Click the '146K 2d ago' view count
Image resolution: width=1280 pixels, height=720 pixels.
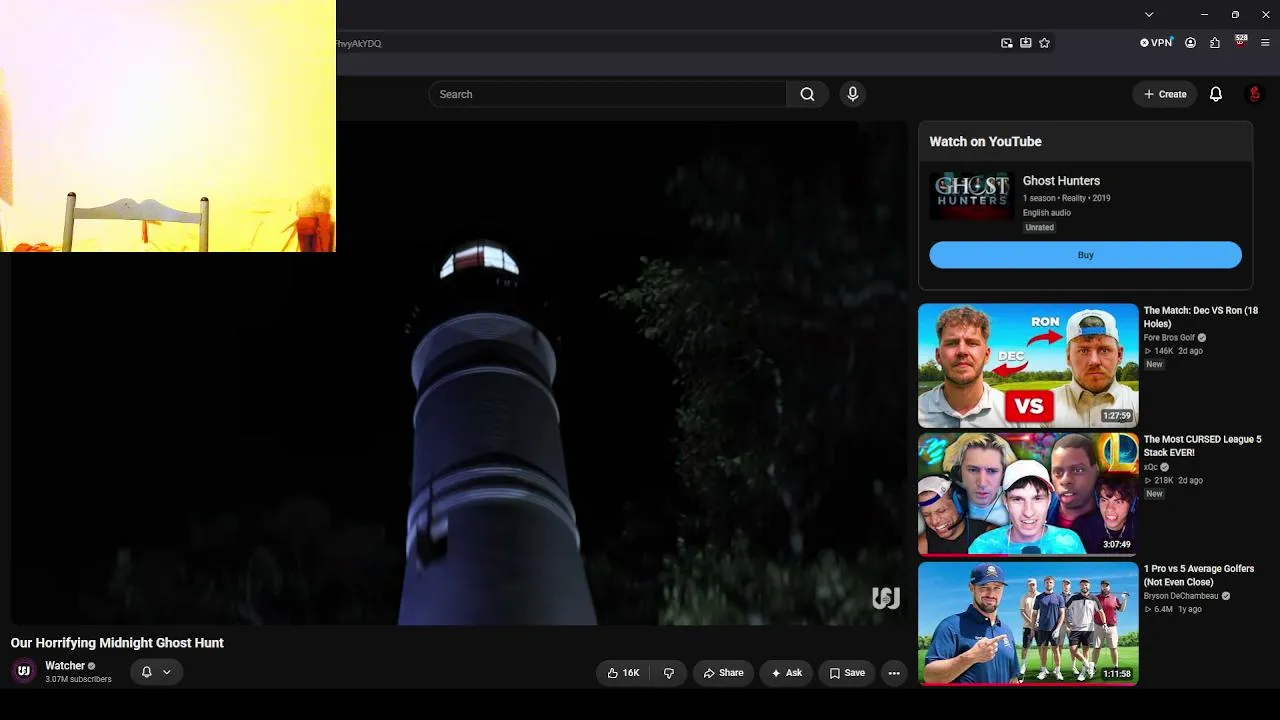click(x=1173, y=351)
